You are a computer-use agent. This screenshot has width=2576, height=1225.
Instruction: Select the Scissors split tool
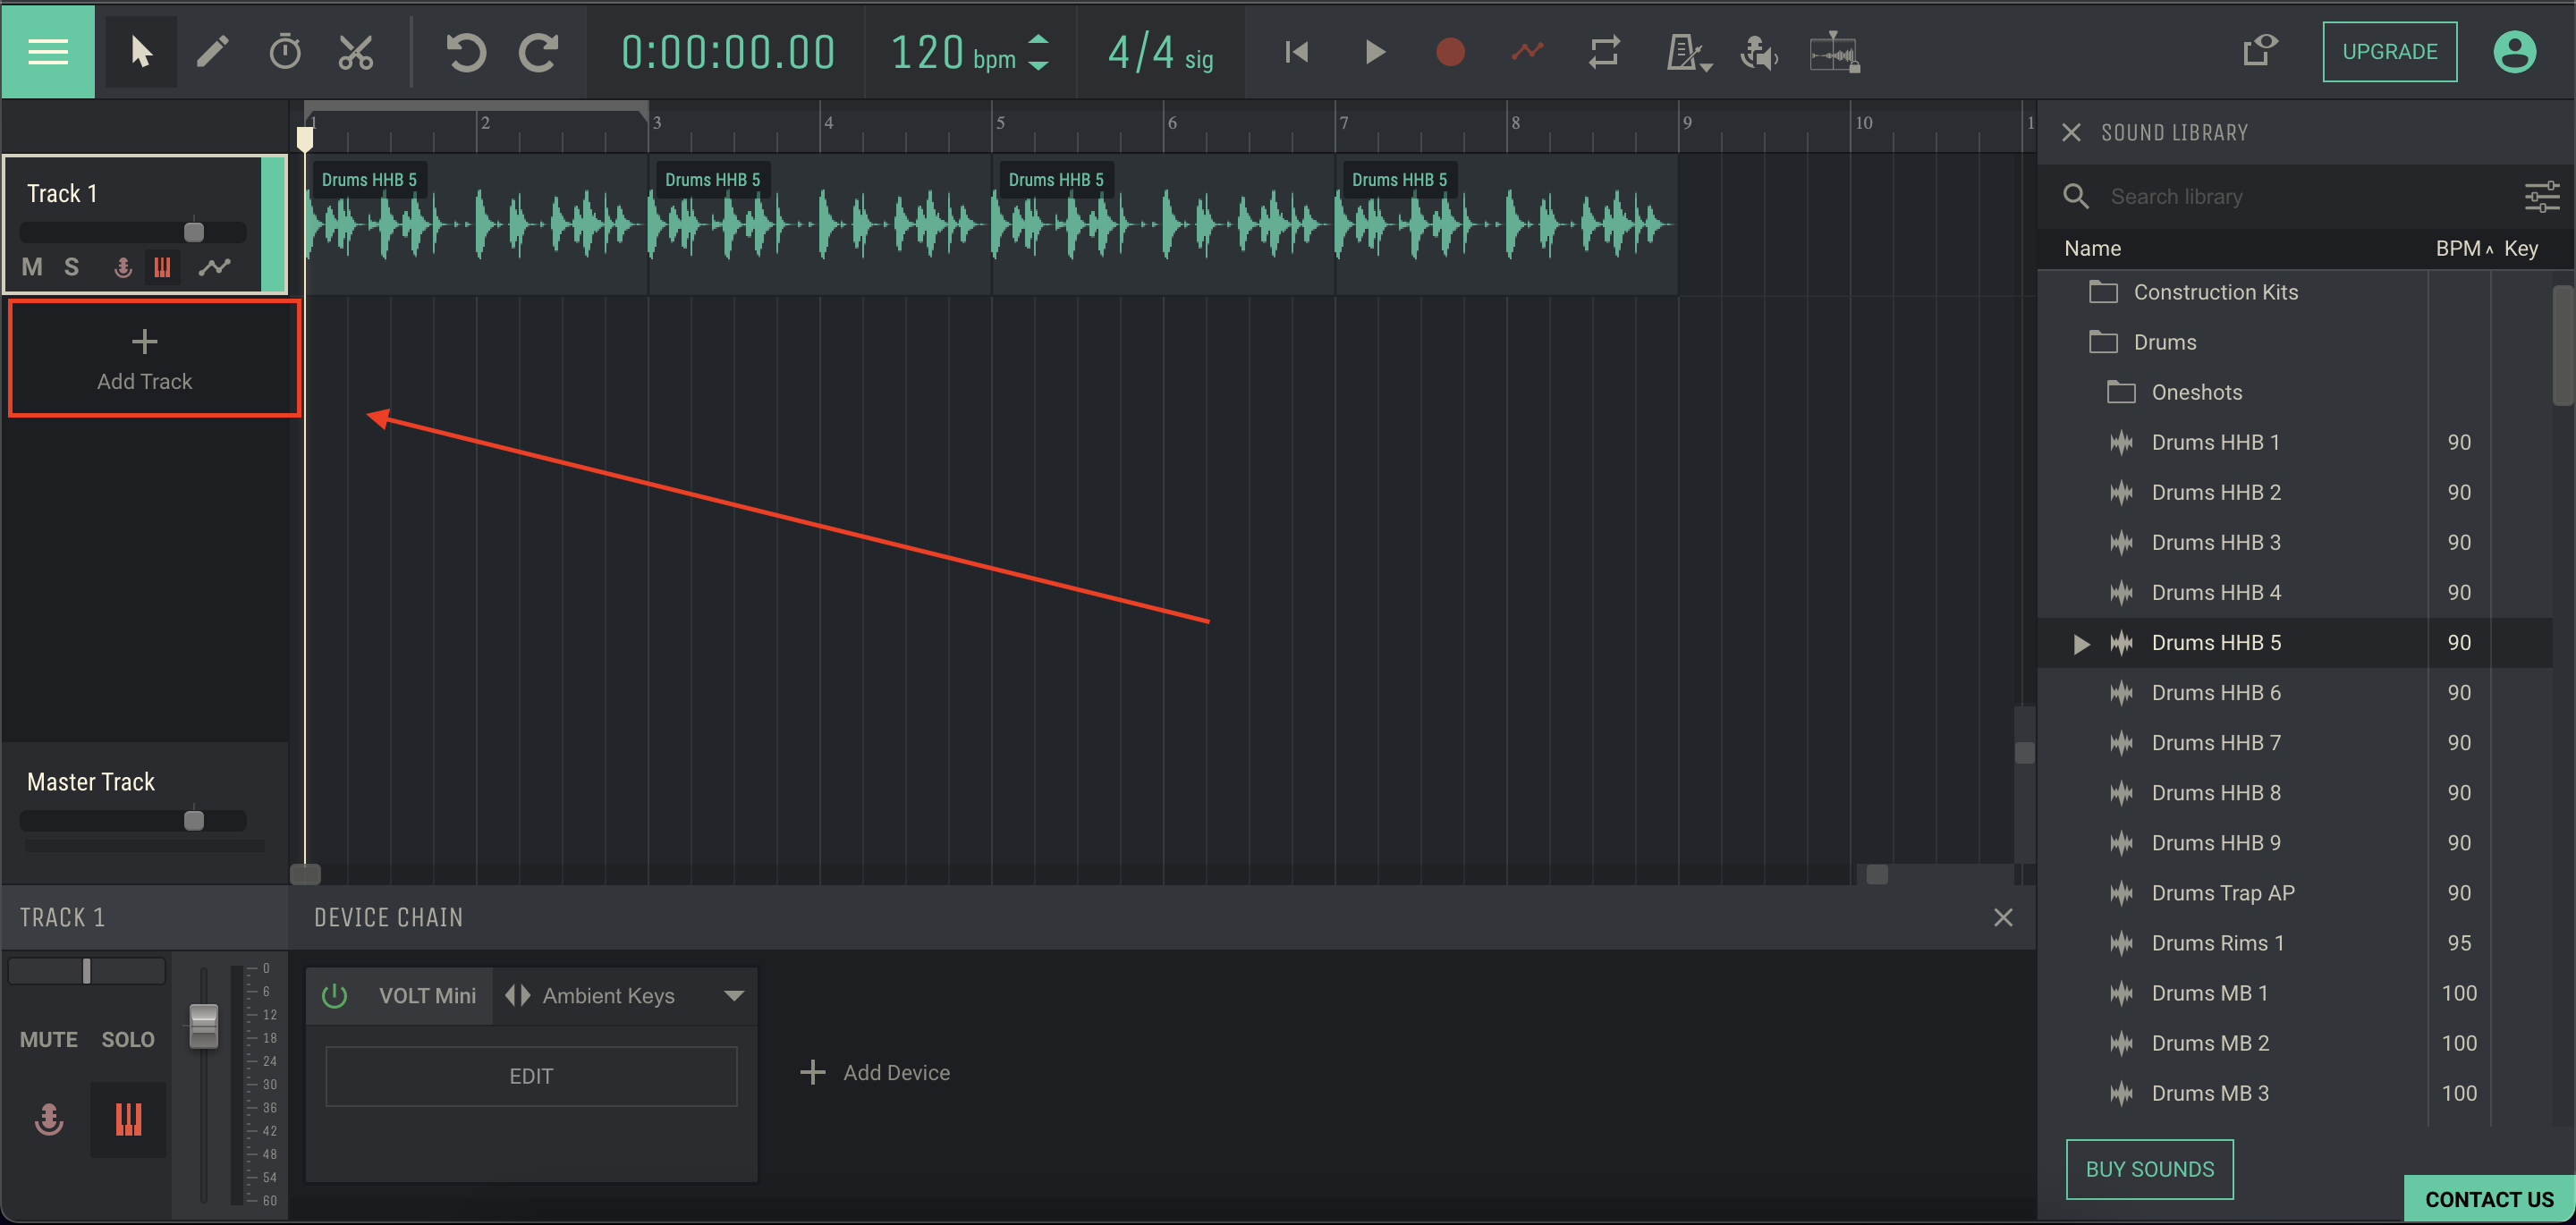[357, 51]
